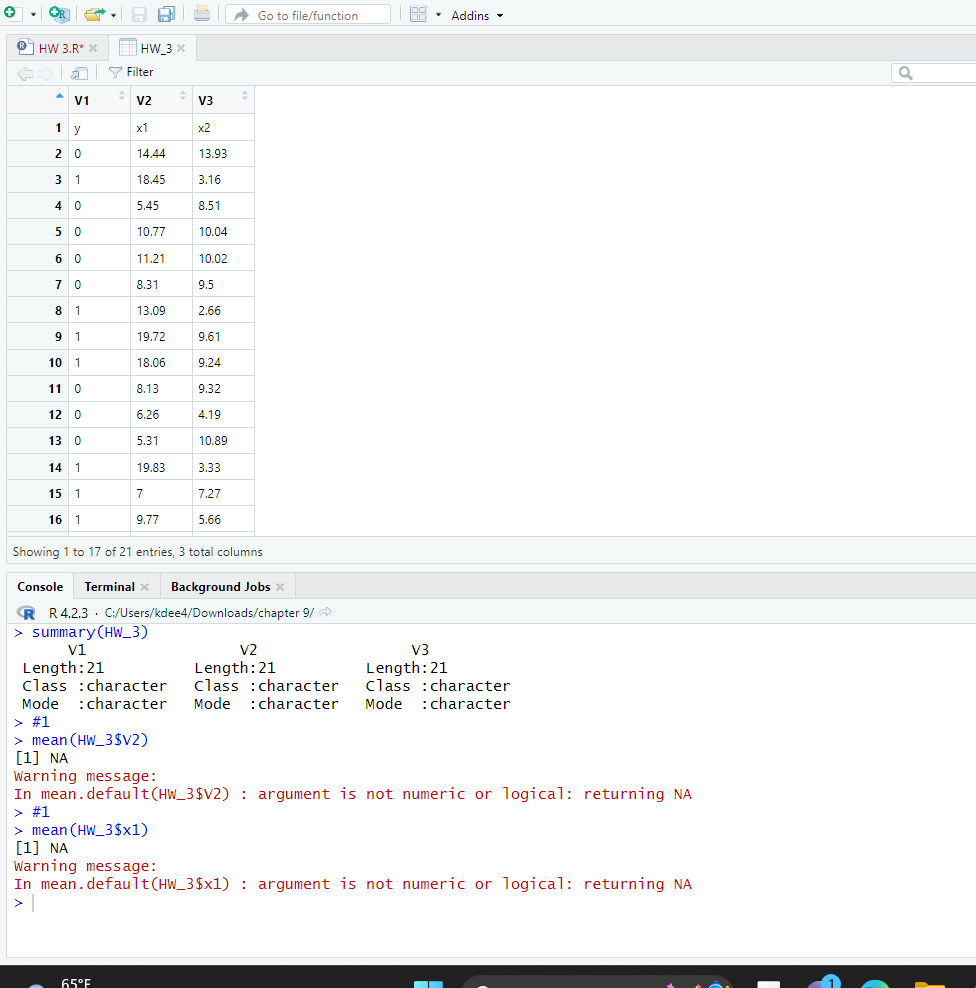976x988 pixels.
Task: Select the Terminal tab
Action: (108, 586)
